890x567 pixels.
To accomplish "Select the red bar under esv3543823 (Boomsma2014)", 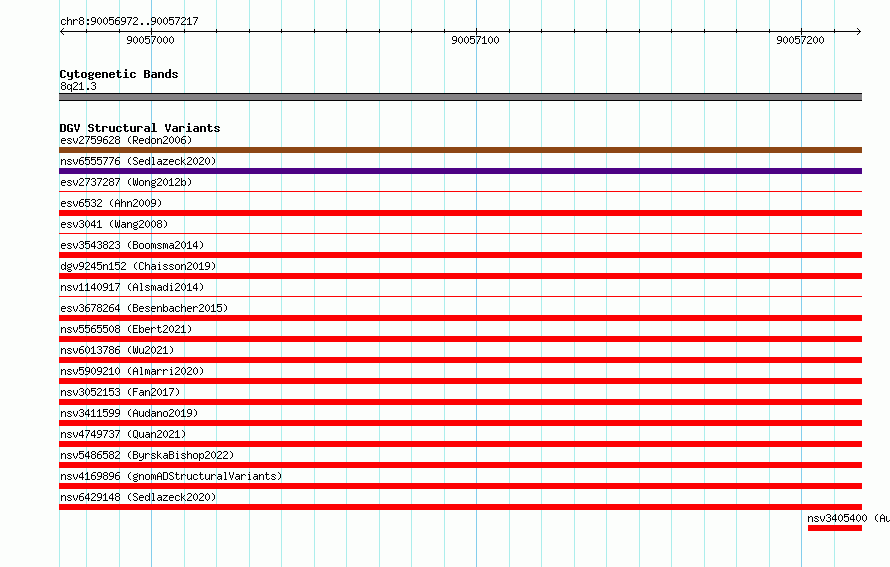I will pyautogui.click(x=460, y=255).
